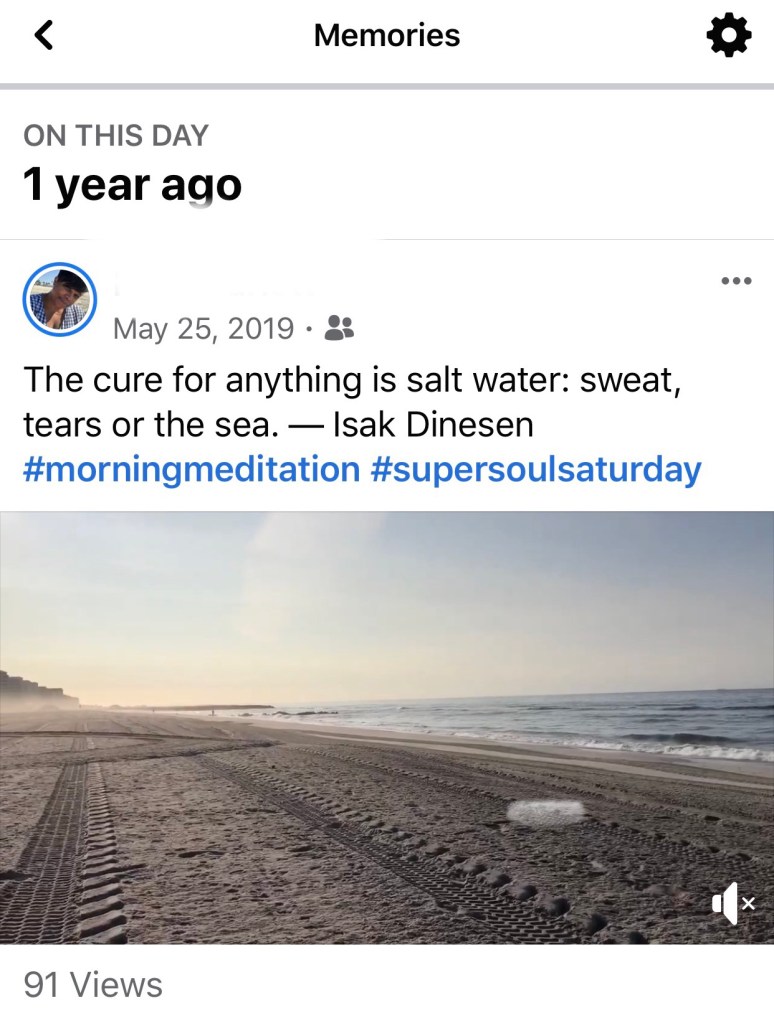This screenshot has width=774, height=1023.
Task: Tap the 91 Views count
Action: pos(93,985)
